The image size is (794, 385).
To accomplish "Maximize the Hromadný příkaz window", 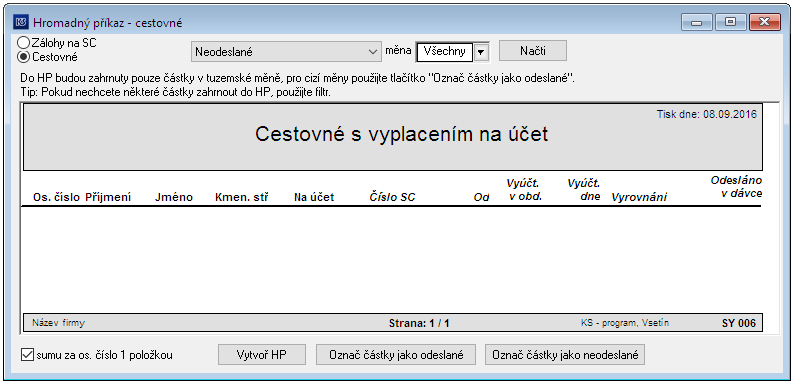I will click(731, 22).
